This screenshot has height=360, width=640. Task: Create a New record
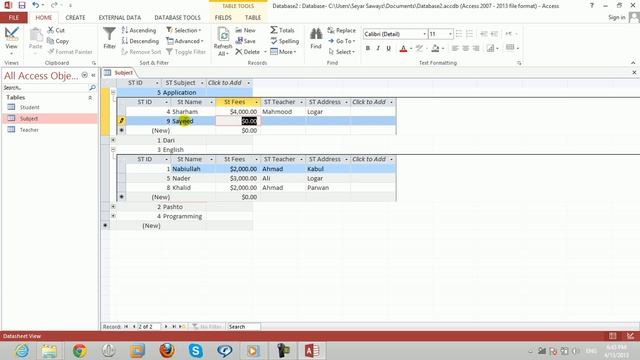point(245,30)
